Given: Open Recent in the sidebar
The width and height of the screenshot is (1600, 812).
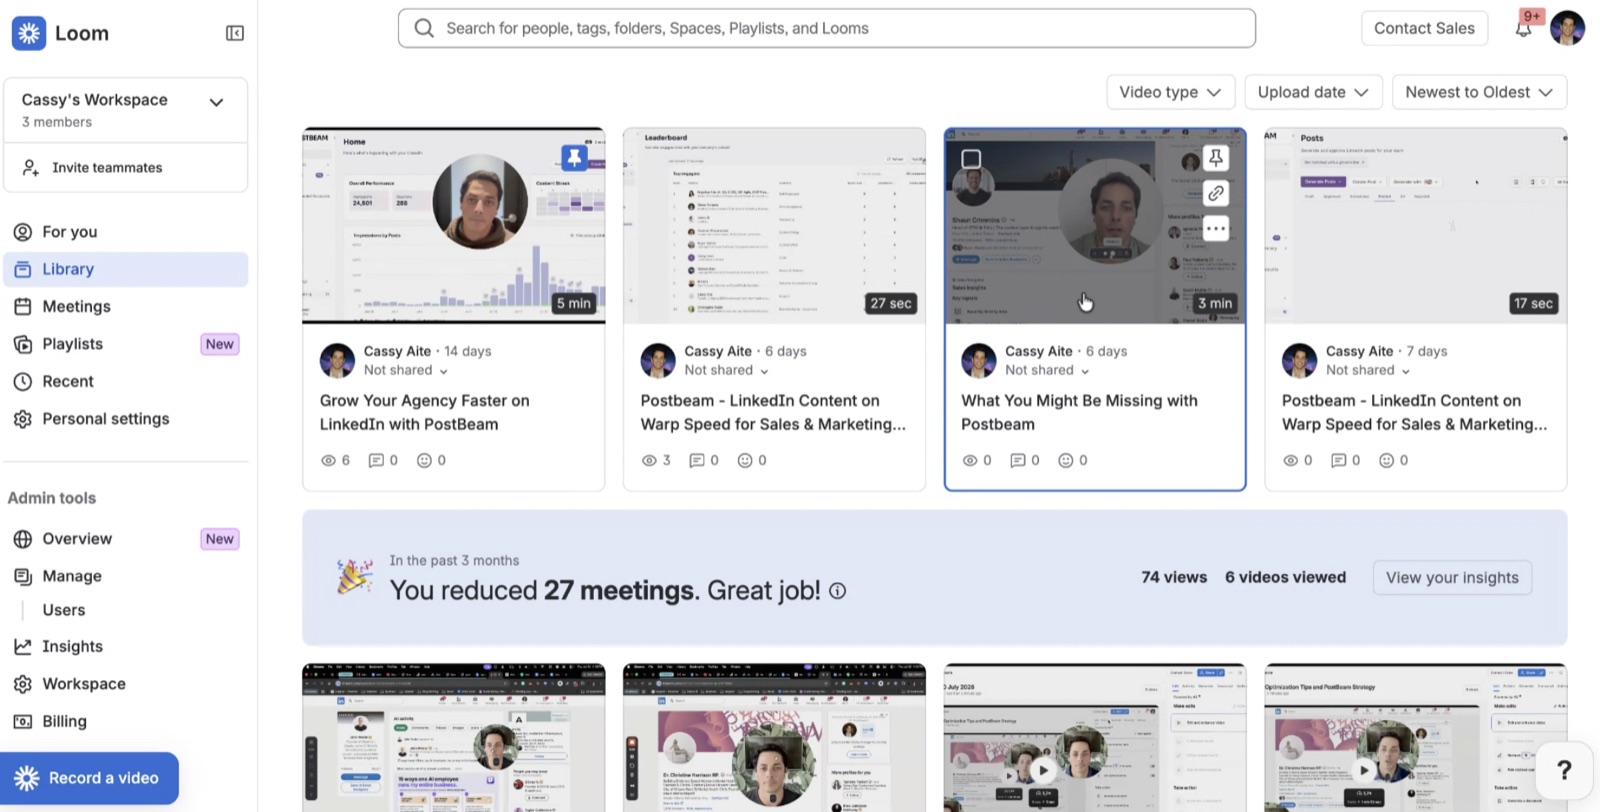Looking at the screenshot, I should pyautogui.click(x=126, y=381).
